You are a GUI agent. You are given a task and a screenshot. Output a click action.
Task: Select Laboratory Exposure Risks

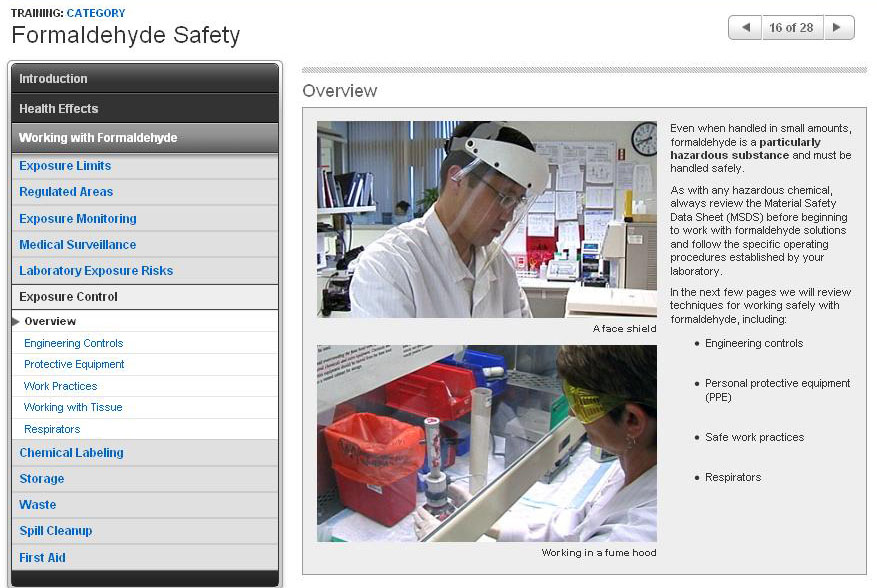96,271
